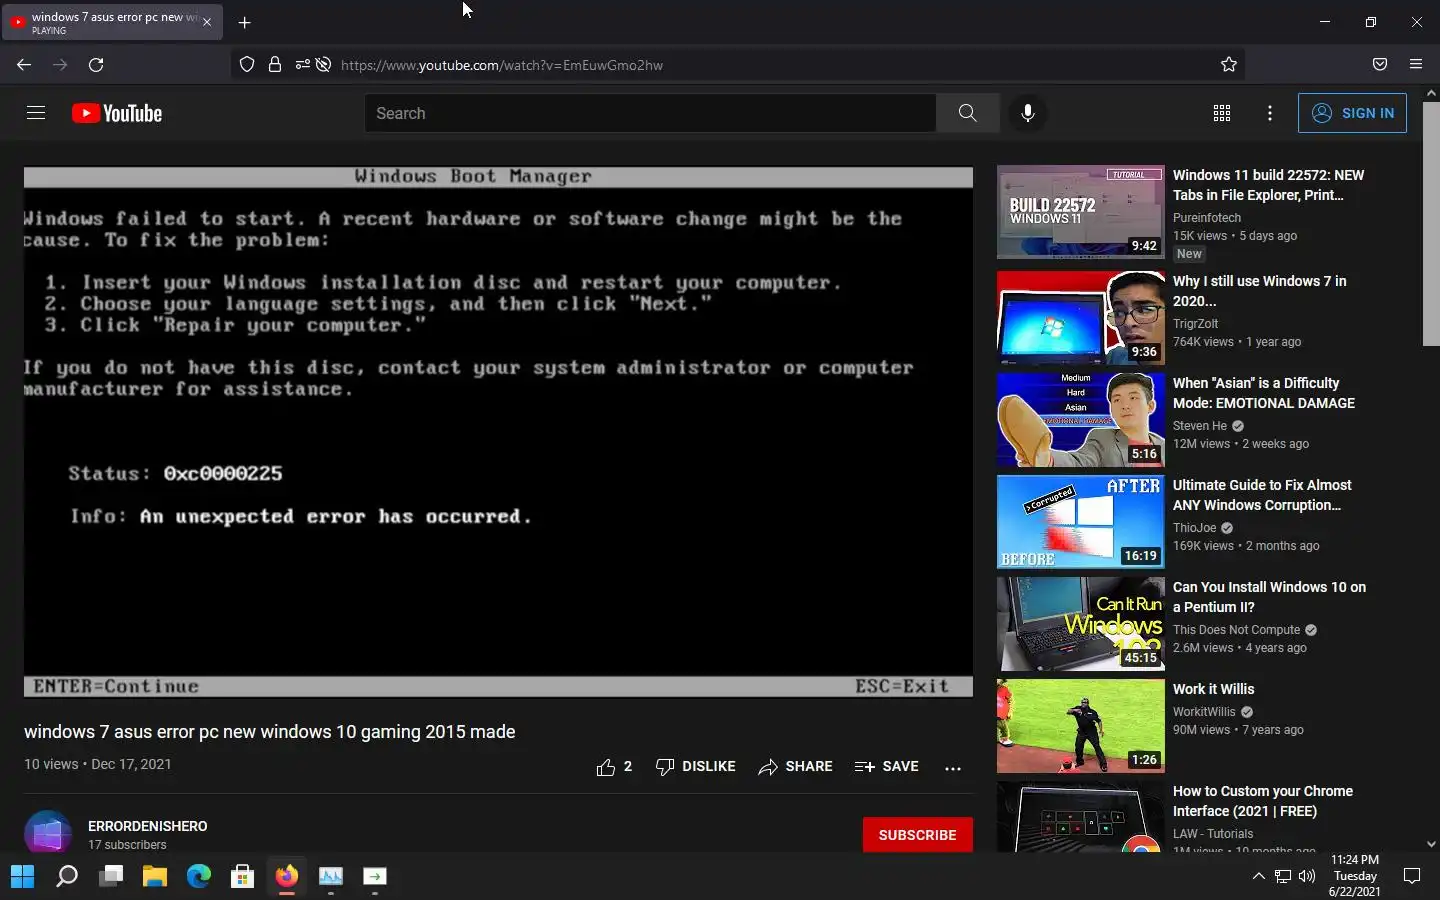The image size is (1440, 900).
Task: Click the search magnifier button
Action: 967,113
